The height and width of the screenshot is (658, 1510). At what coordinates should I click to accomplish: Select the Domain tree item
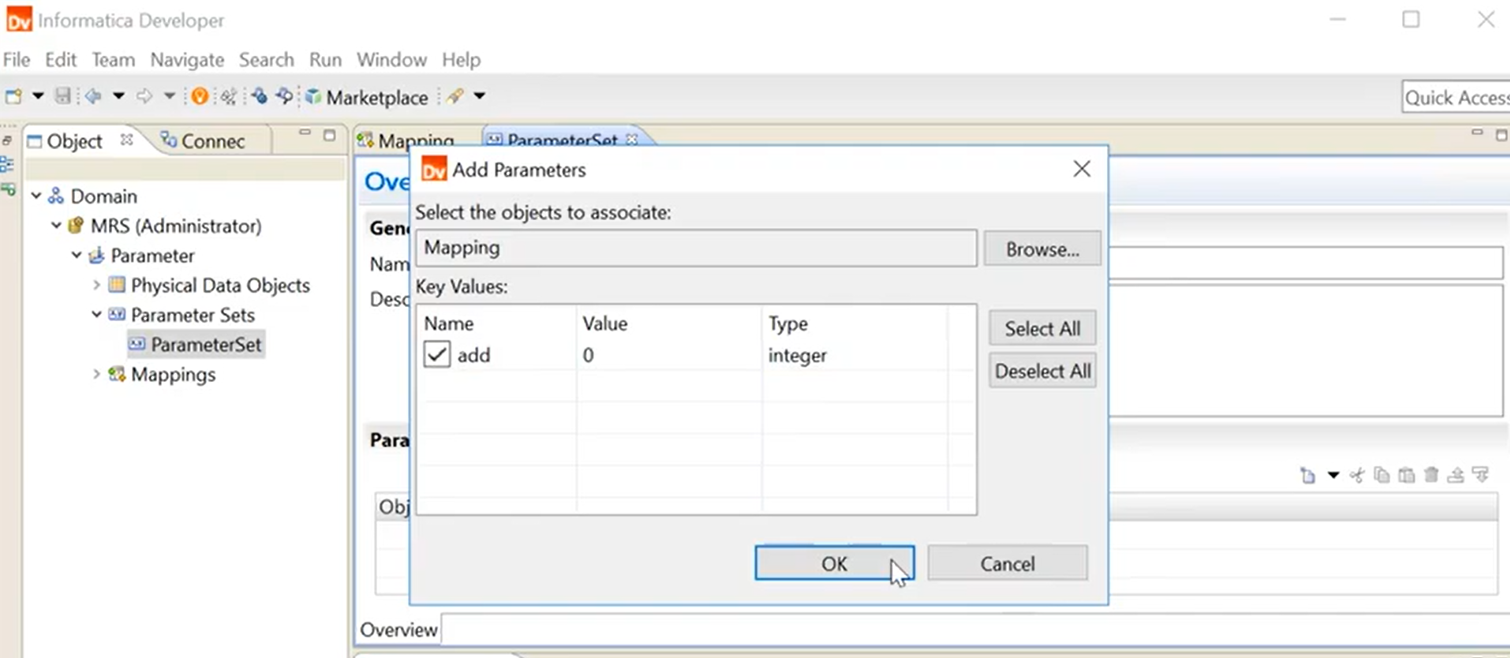(x=104, y=196)
